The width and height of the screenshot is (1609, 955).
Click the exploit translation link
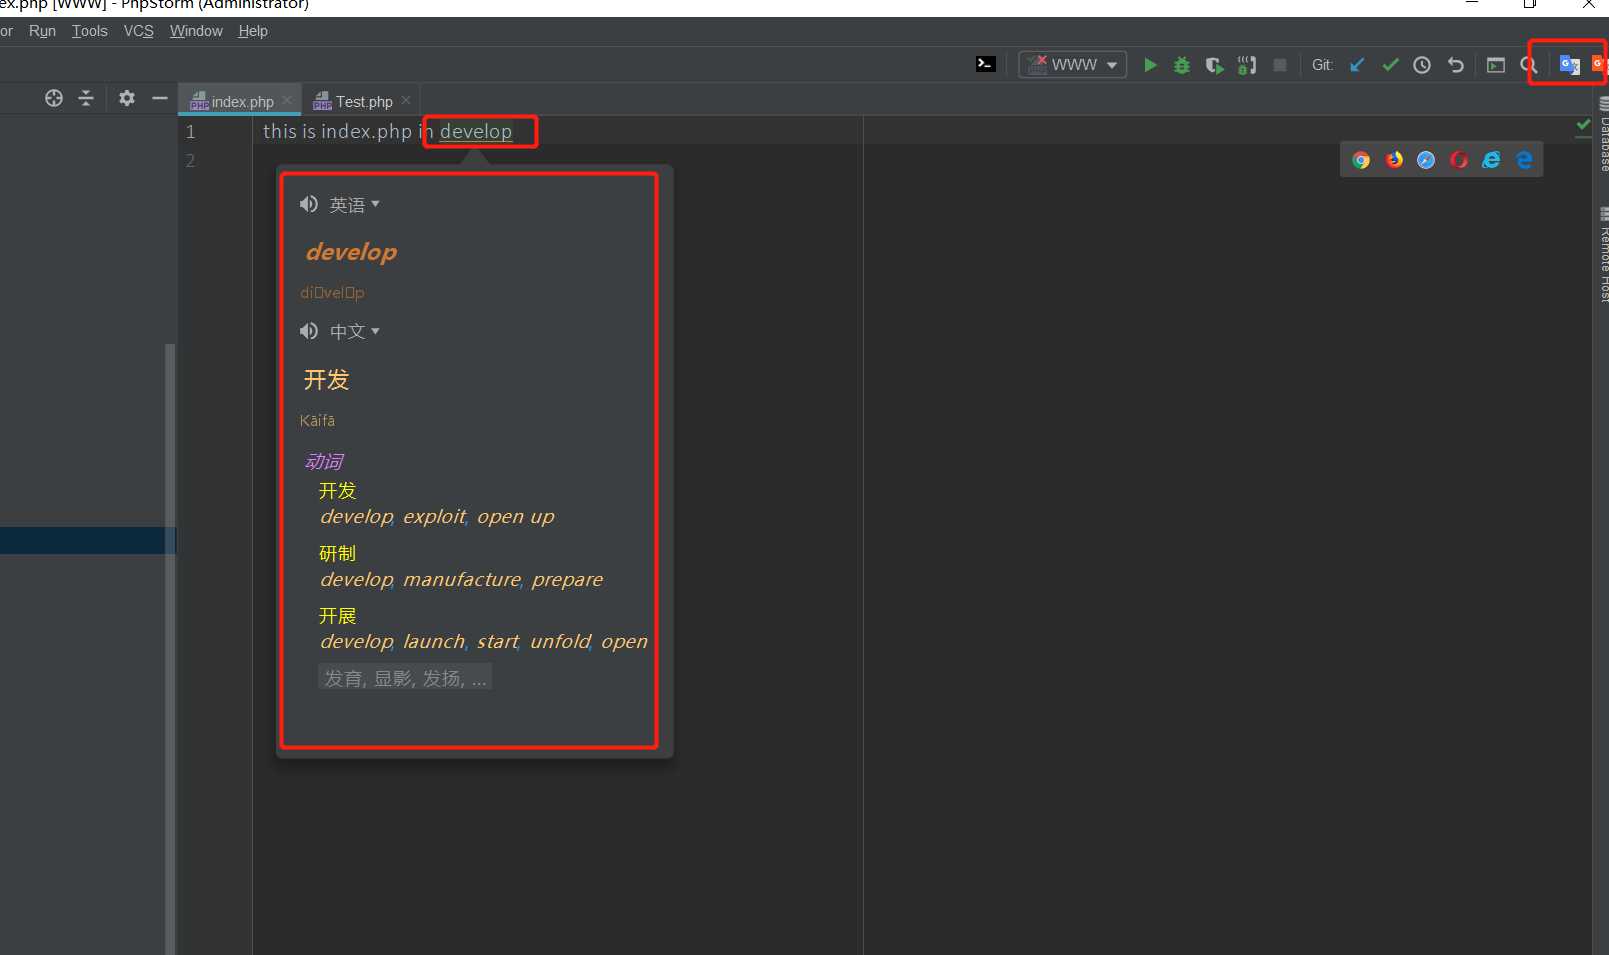click(x=434, y=517)
